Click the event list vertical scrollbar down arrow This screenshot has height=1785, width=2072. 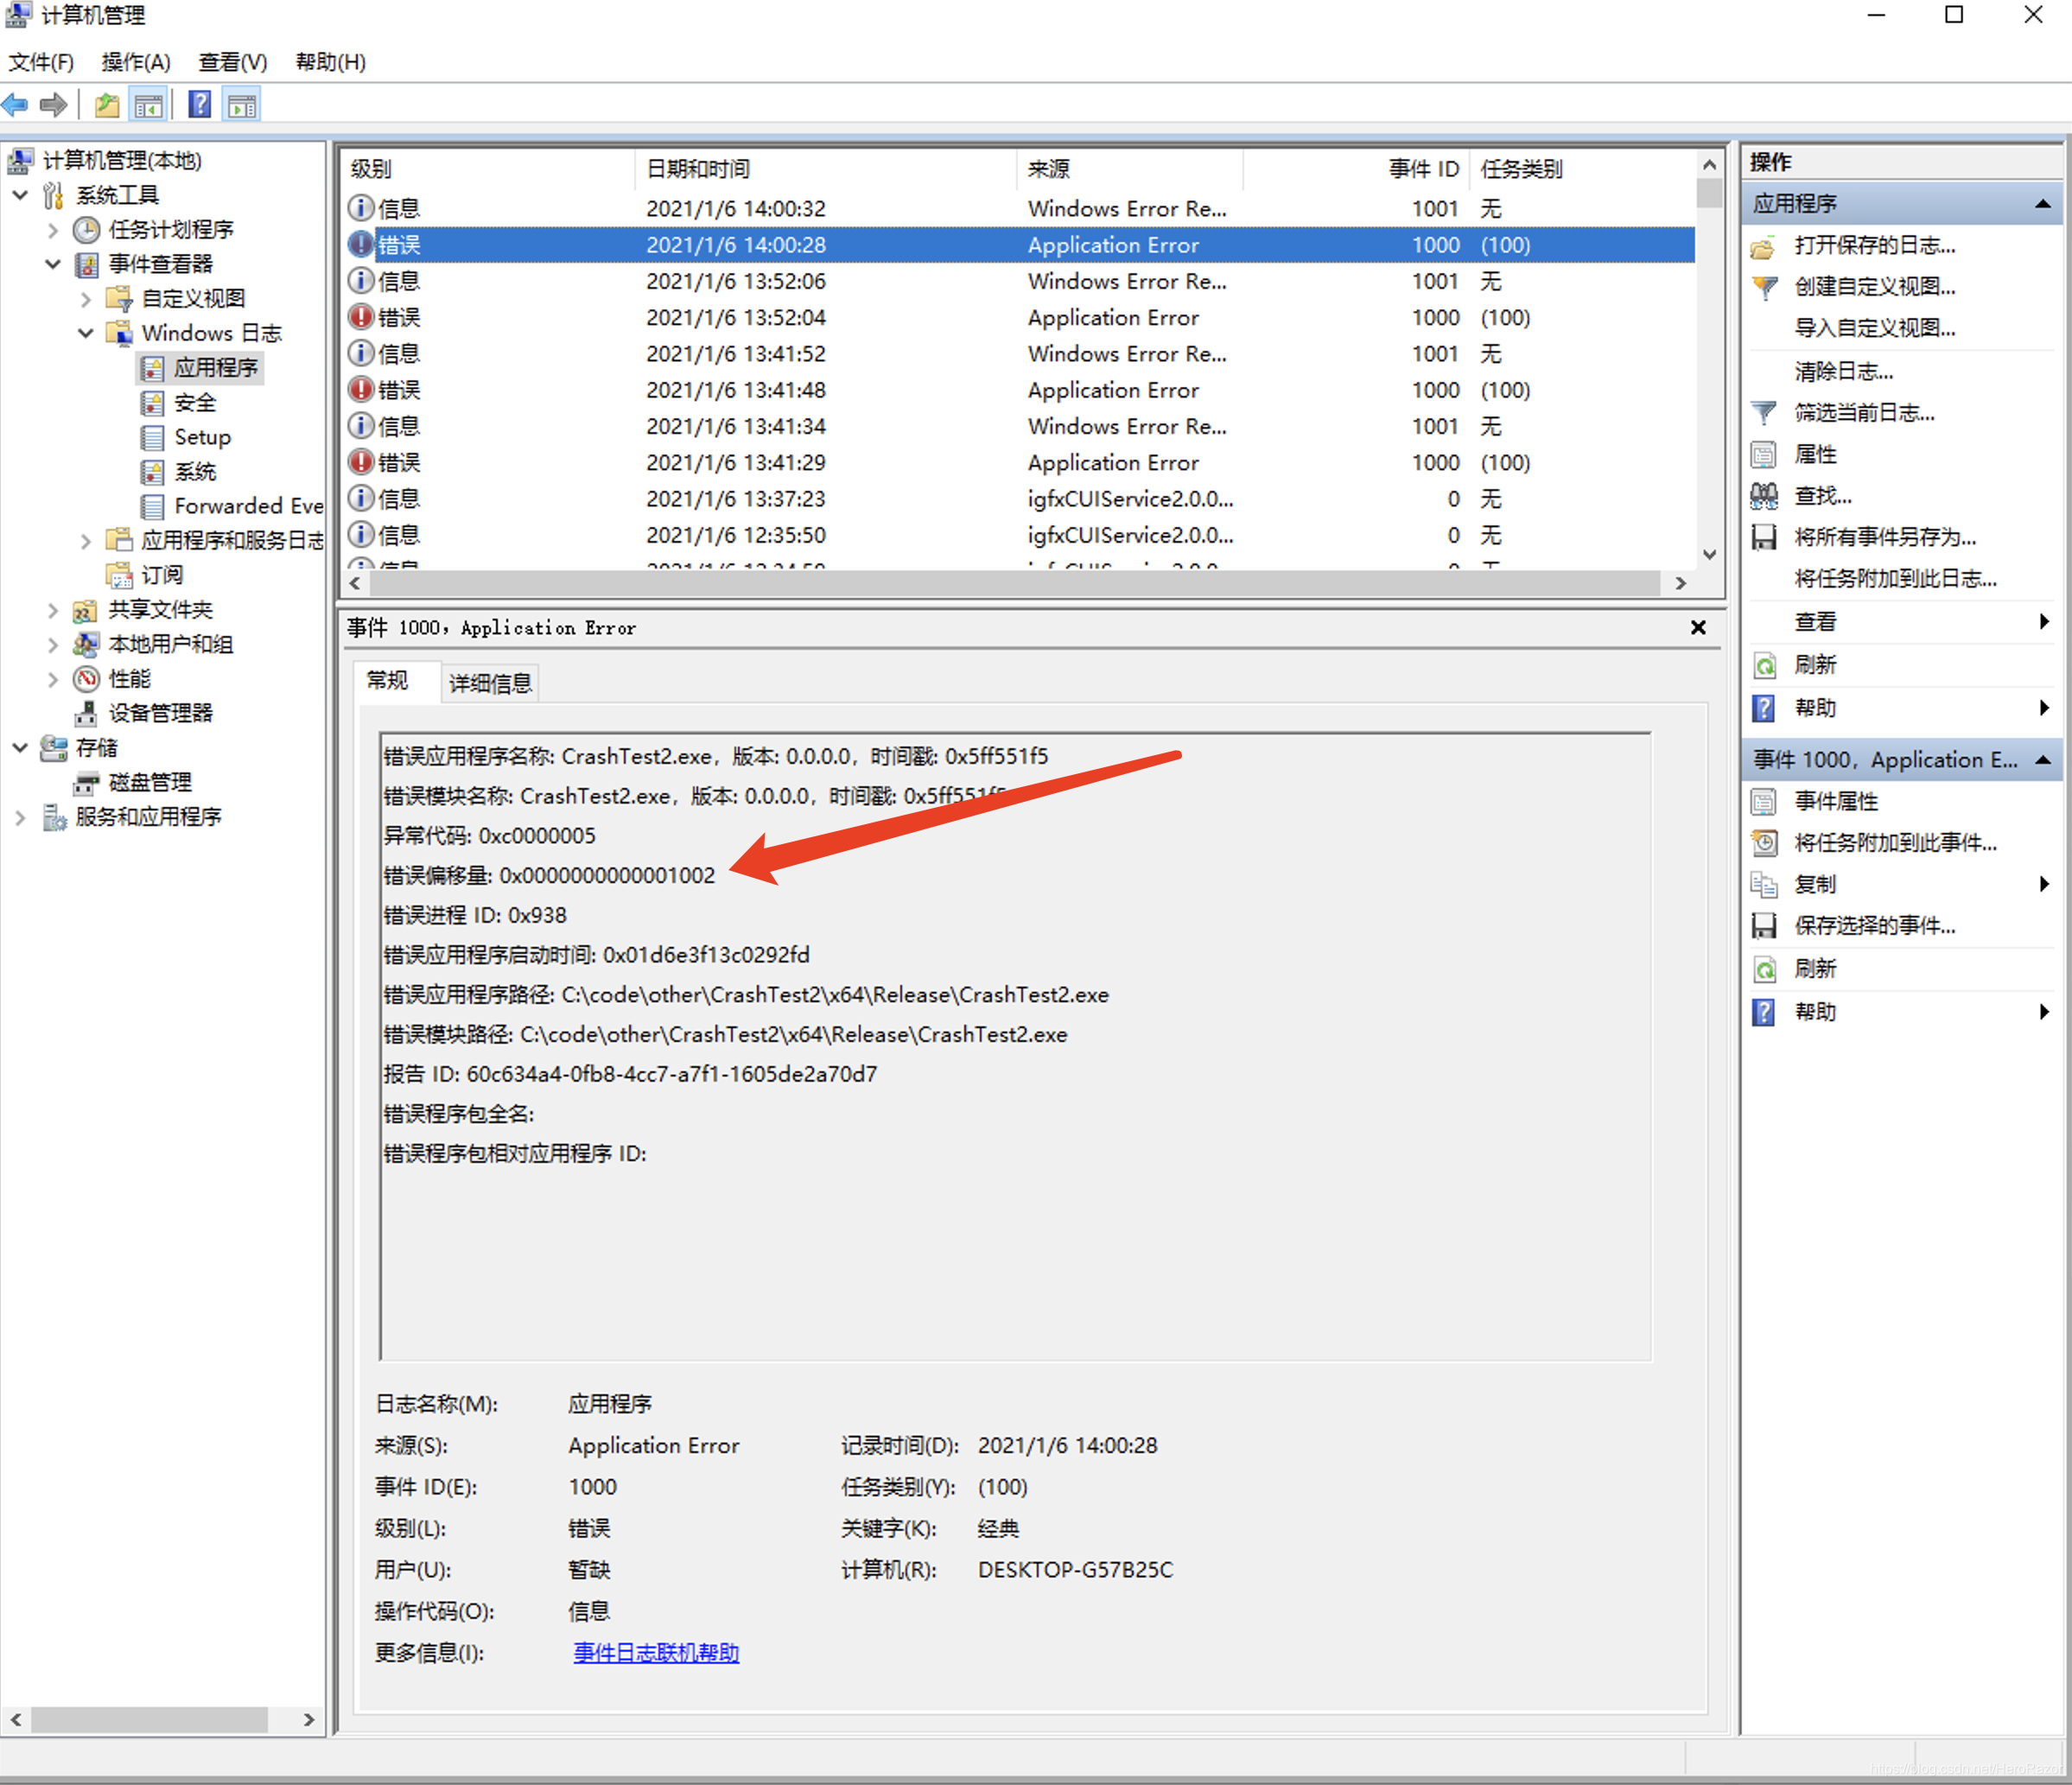(1709, 554)
